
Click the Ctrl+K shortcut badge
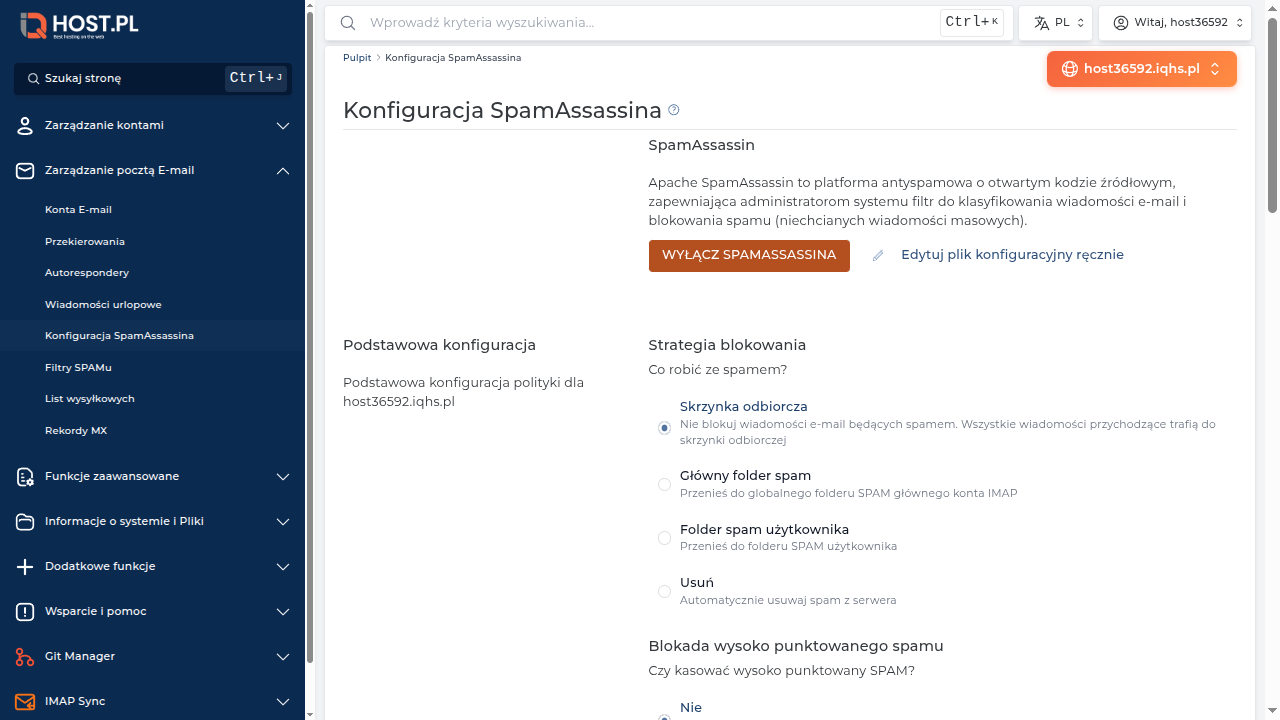click(x=972, y=22)
